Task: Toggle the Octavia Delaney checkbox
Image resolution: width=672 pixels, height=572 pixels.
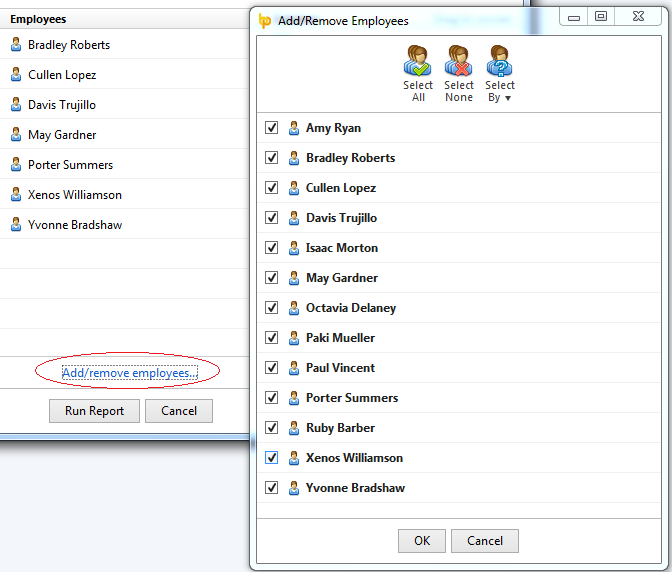Action: (x=271, y=308)
